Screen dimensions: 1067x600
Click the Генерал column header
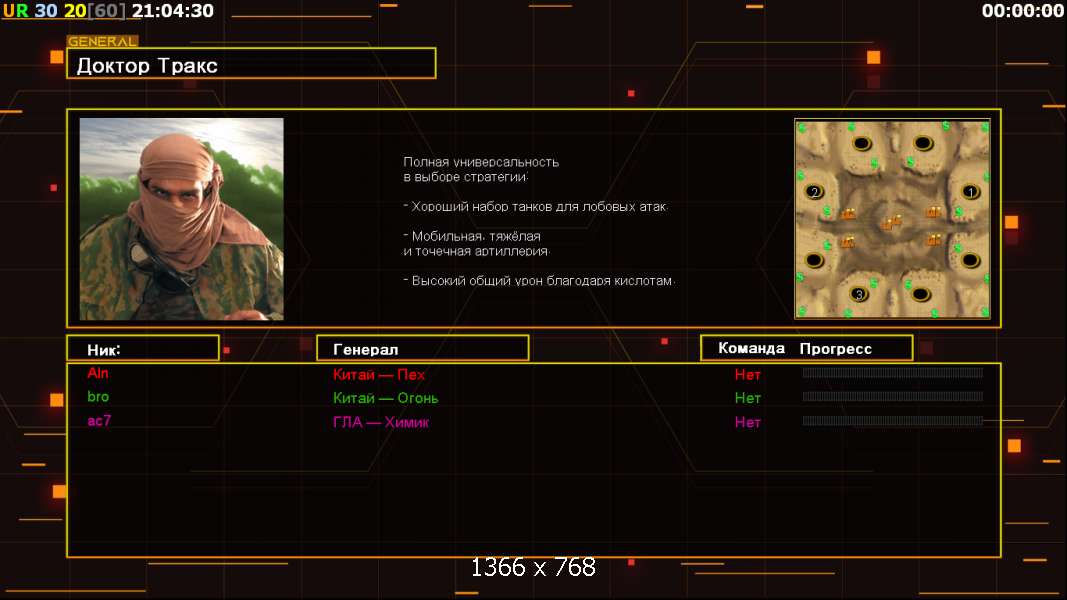click(x=423, y=348)
